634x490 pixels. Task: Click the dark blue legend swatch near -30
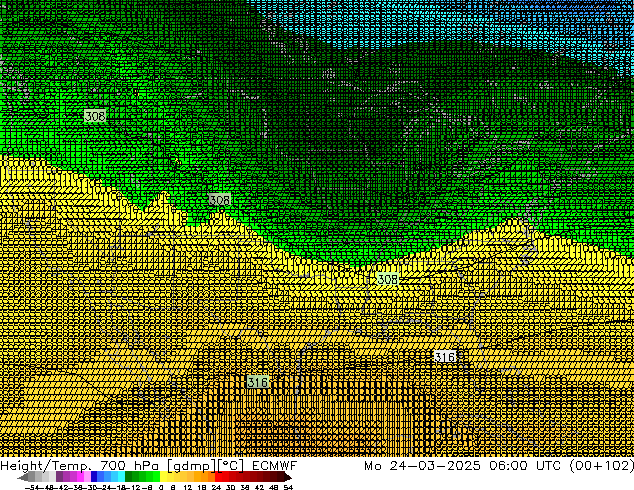pyautogui.click(x=94, y=476)
